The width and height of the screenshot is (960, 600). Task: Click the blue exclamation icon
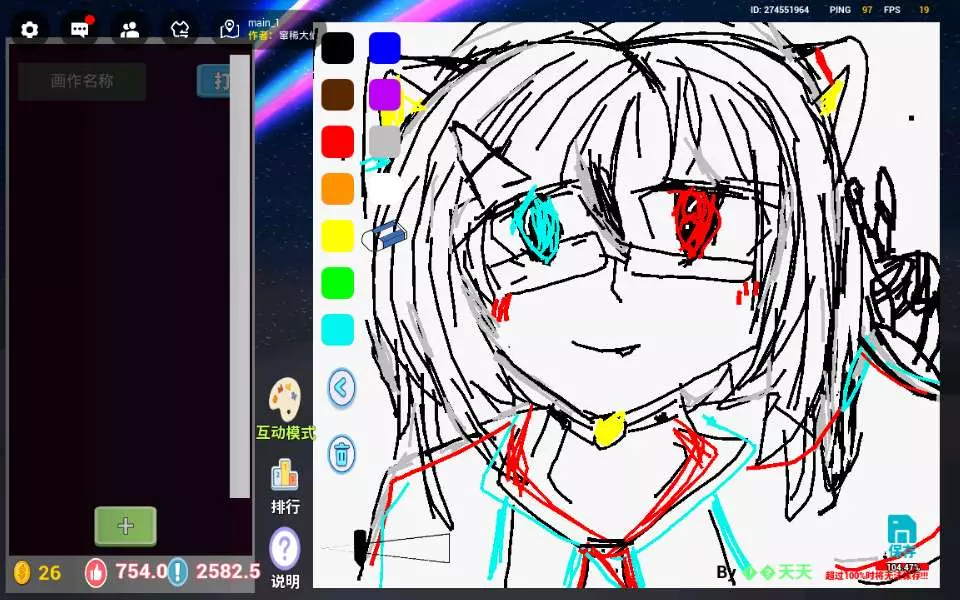click(x=178, y=572)
